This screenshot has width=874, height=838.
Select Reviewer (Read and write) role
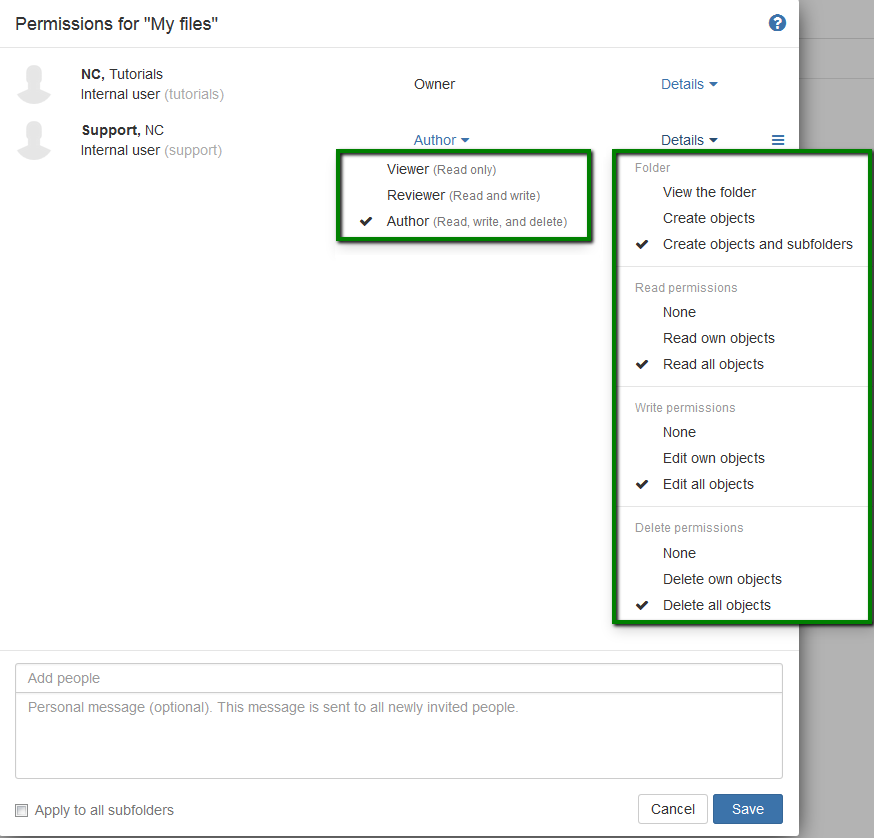pyautogui.click(x=464, y=195)
